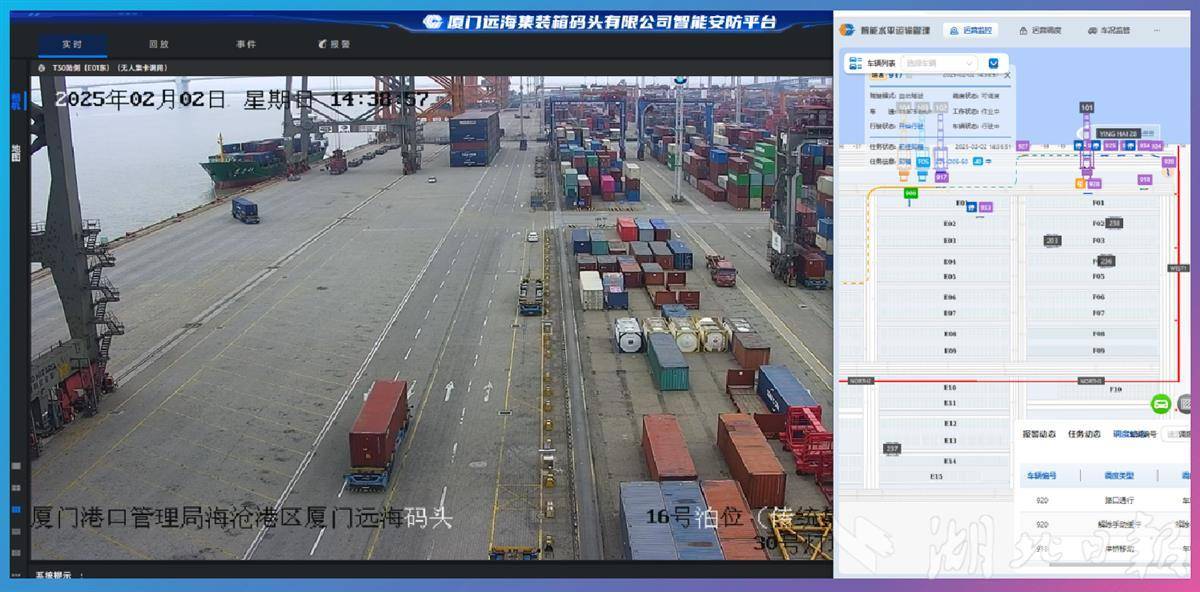Open the 报警动态 alarm status tab

tap(1039, 434)
